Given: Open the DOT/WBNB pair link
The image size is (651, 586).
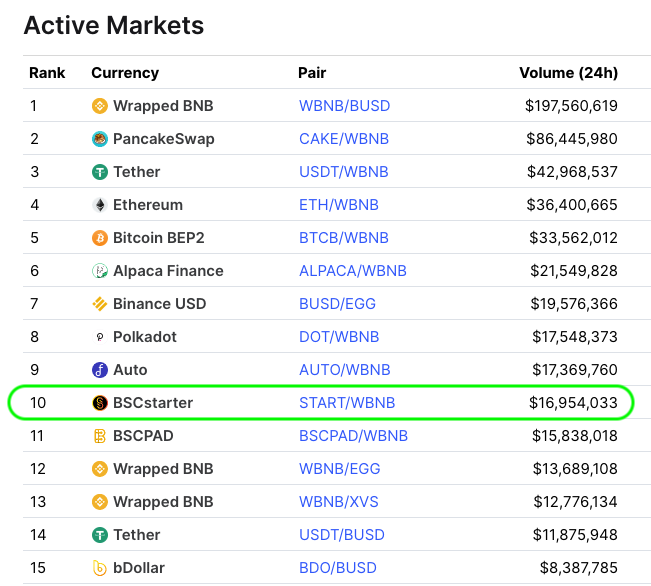Looking at the screenshot, I should (x=339, y=337).
